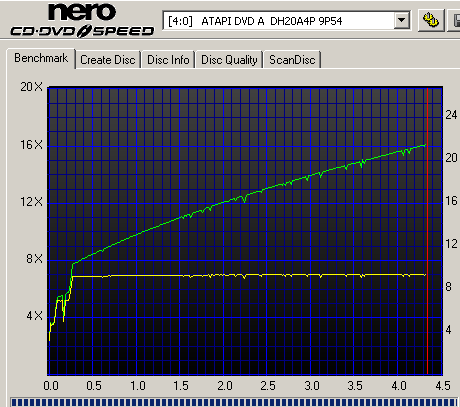Click the 20X label on the left axis
460x407 pixels.
32,87
